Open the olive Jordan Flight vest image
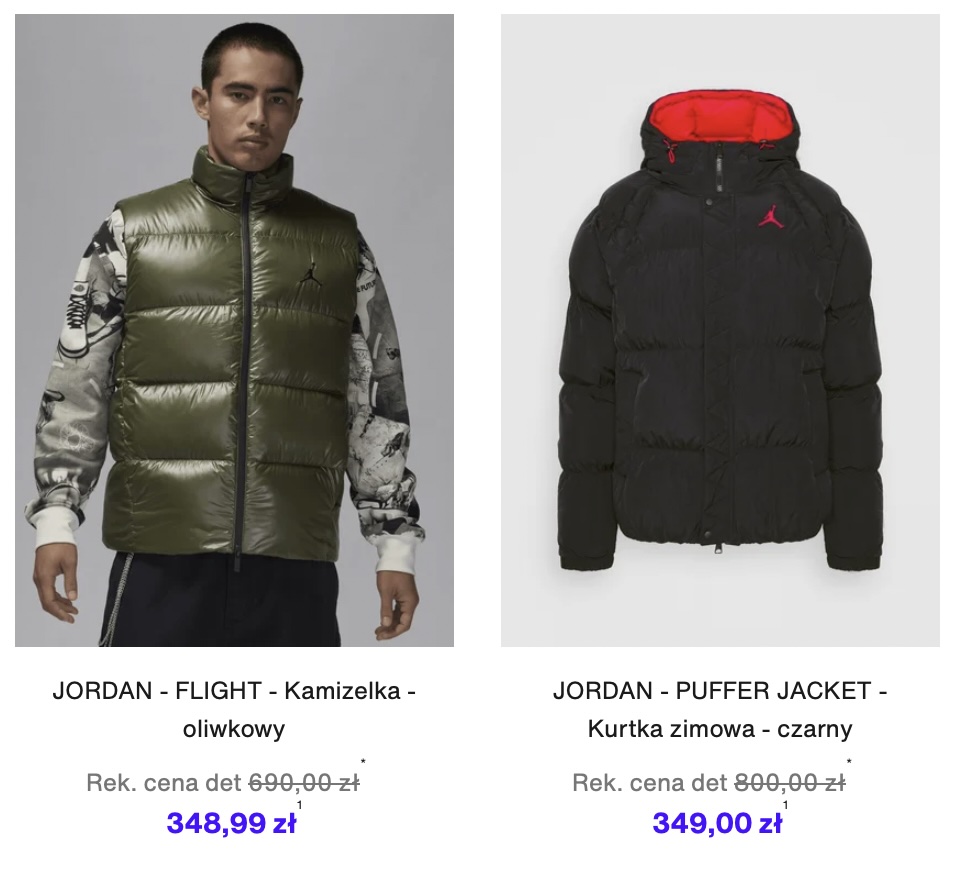Viewport: 956px width, 876px height. pos(234,330)
